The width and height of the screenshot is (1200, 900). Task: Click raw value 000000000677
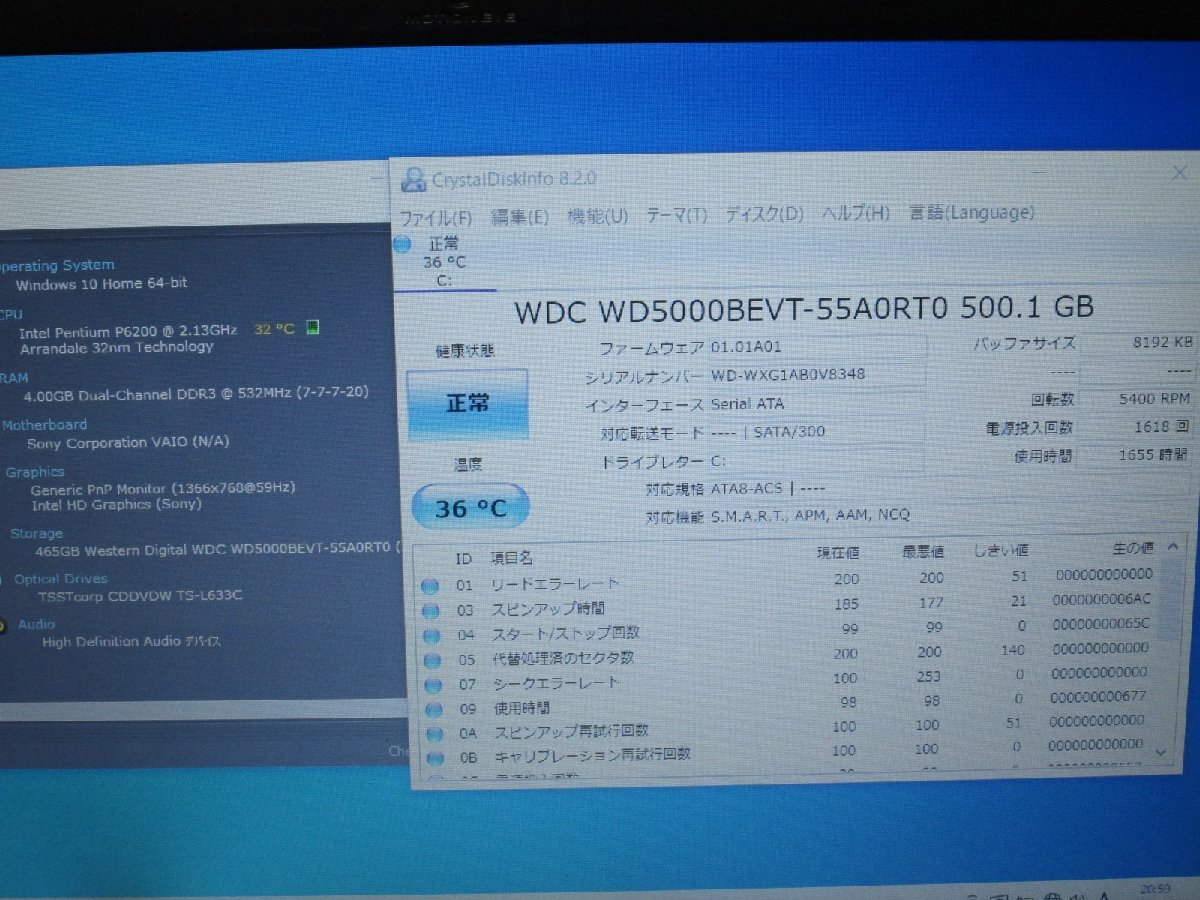tap(1097, 696)
